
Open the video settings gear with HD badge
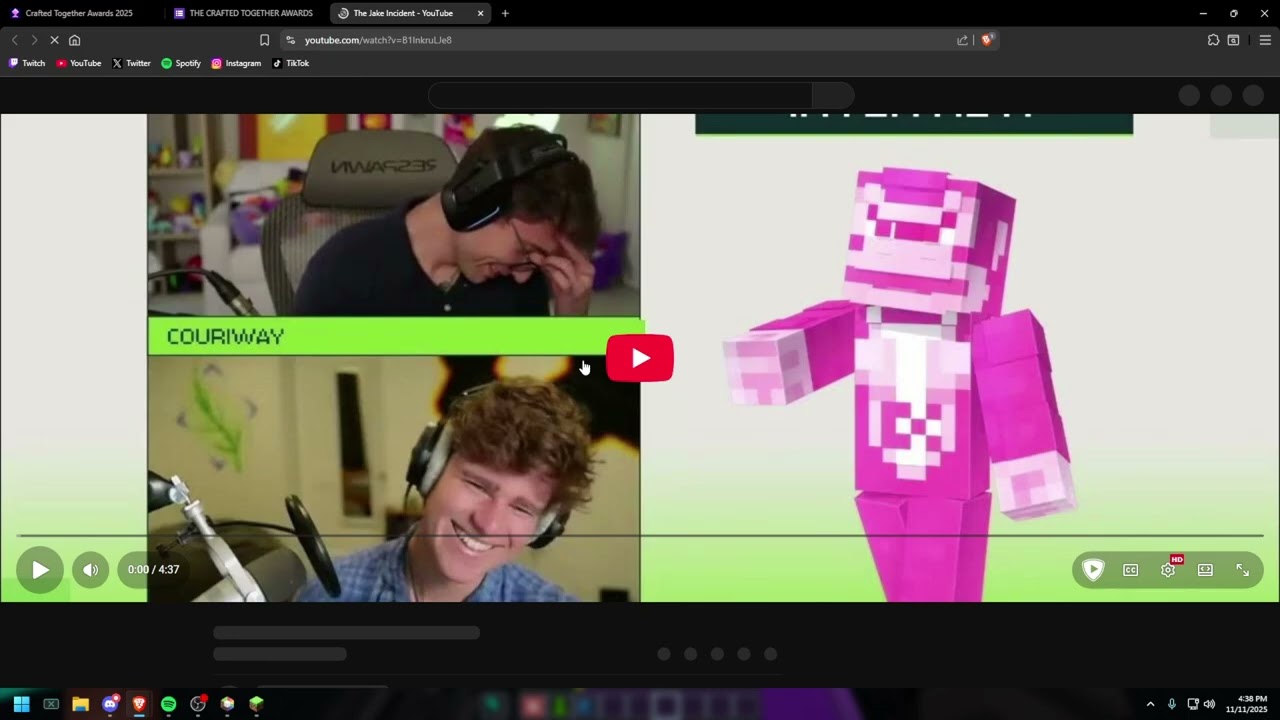[1168, 570]
